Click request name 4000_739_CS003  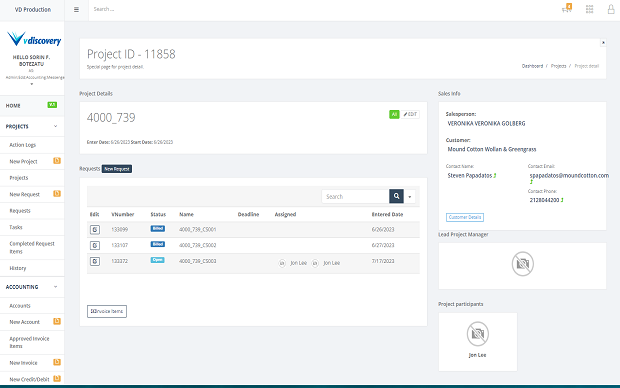click(x=197, y=261)
